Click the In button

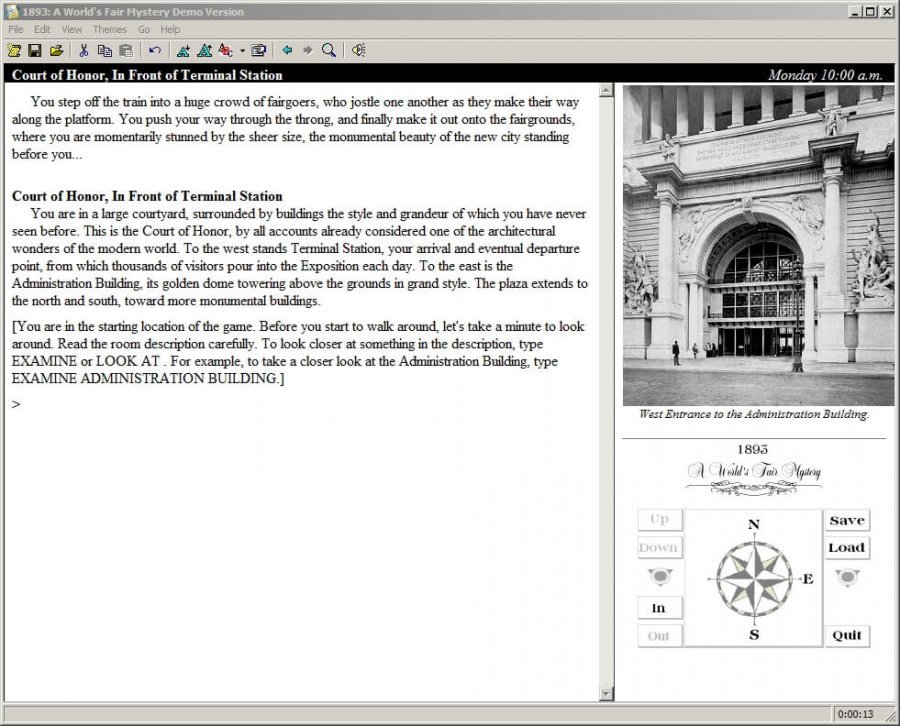pyautogui.click(x=660, y=608)
